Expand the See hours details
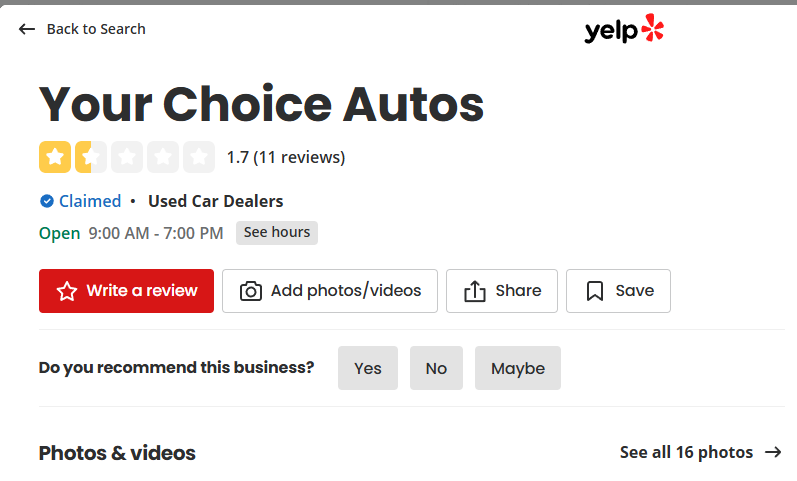Screen dimensions: 797x481 [x=277, y=232]
